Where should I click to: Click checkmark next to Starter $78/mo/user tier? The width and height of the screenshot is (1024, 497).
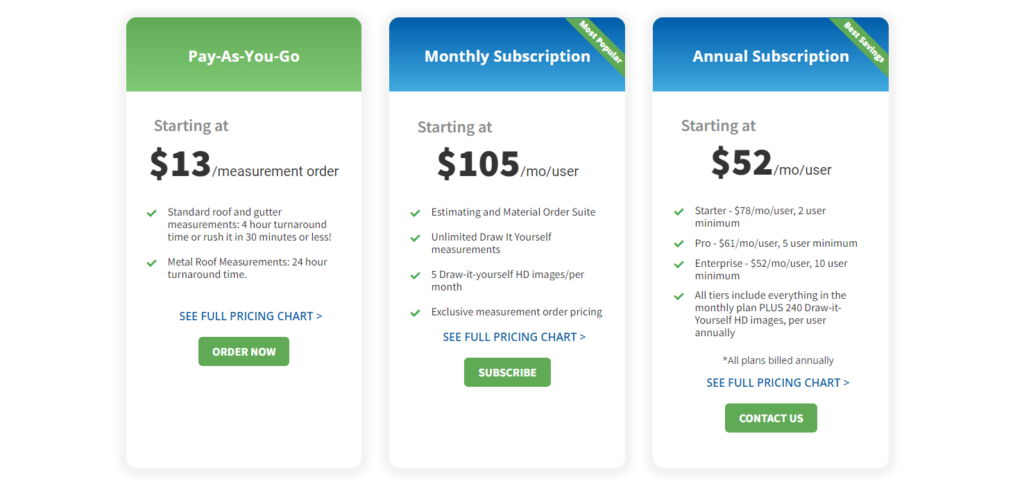pos(679,212)
